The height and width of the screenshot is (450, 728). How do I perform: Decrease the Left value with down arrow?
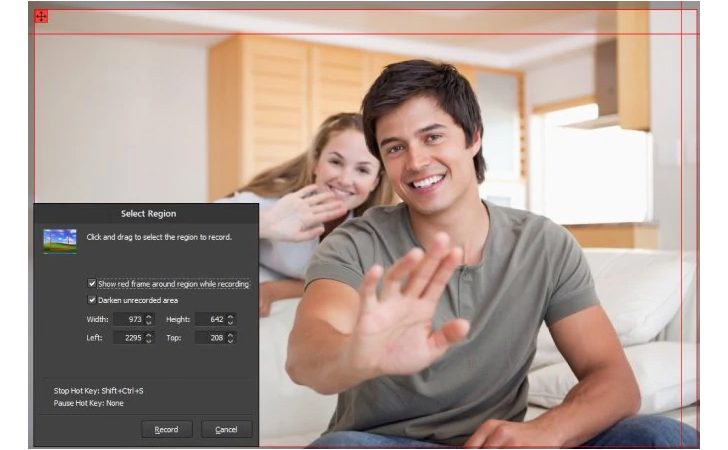(x=149, y=341)
